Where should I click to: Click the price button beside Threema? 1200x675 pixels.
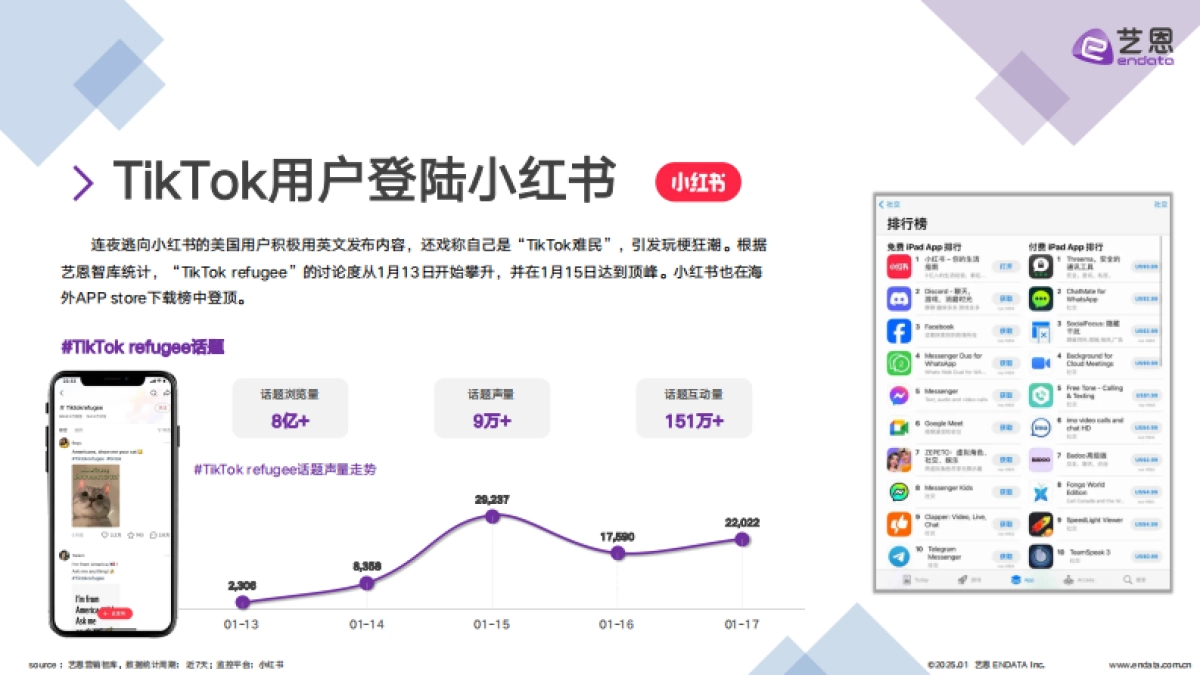pos(1147,264)
